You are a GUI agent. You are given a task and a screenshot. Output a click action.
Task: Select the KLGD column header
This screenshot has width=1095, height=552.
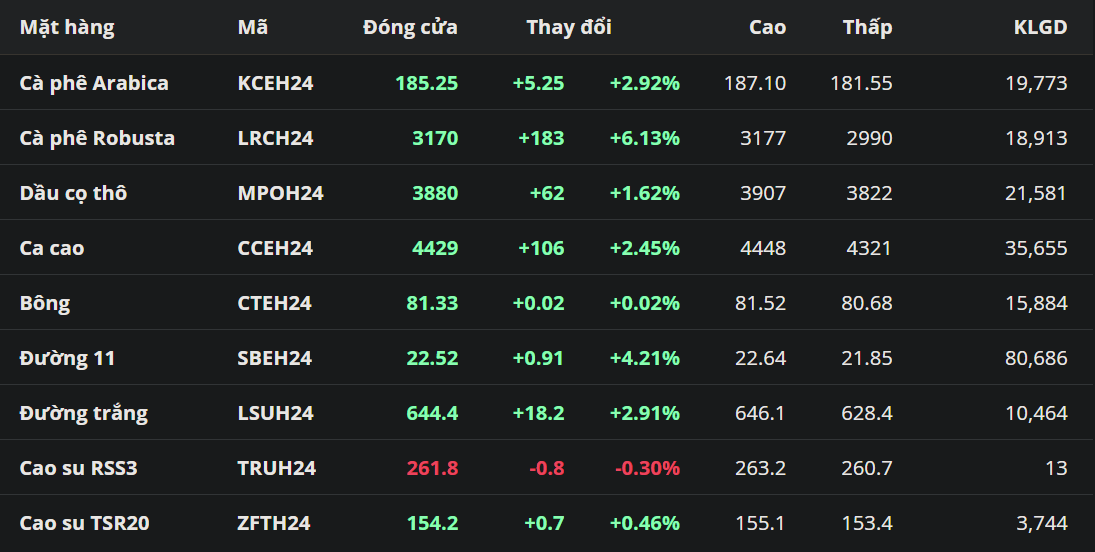(1040, 28)
